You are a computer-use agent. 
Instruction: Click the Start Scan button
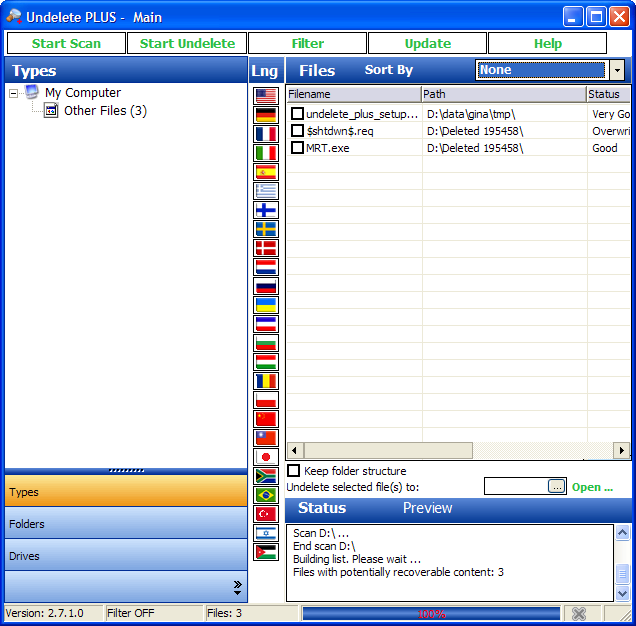click(67, 43)
